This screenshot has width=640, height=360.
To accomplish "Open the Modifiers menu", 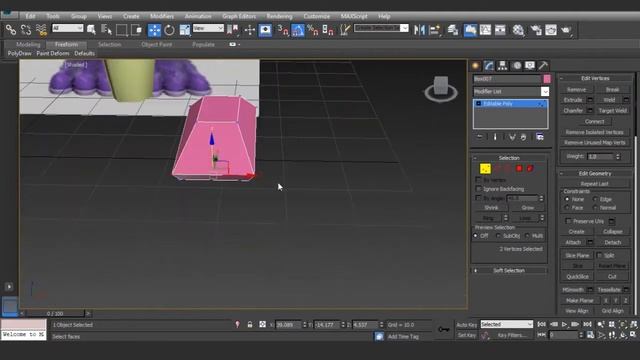I will click(x=162, y=16).
